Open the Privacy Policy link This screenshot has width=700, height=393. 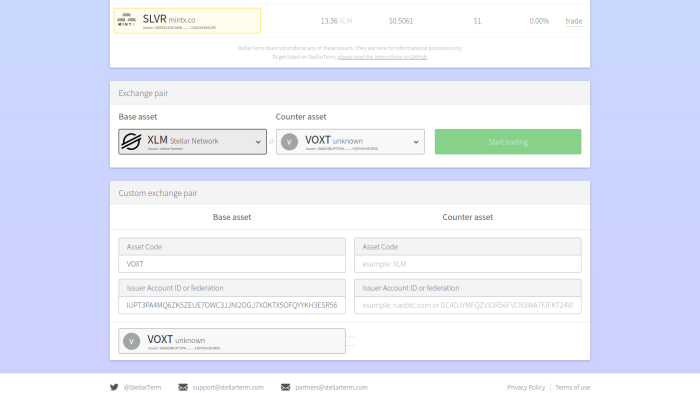click(526, 387)
